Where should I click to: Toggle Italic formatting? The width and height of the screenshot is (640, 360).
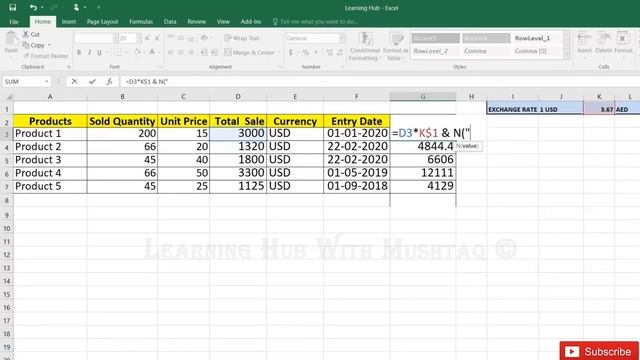89,52
